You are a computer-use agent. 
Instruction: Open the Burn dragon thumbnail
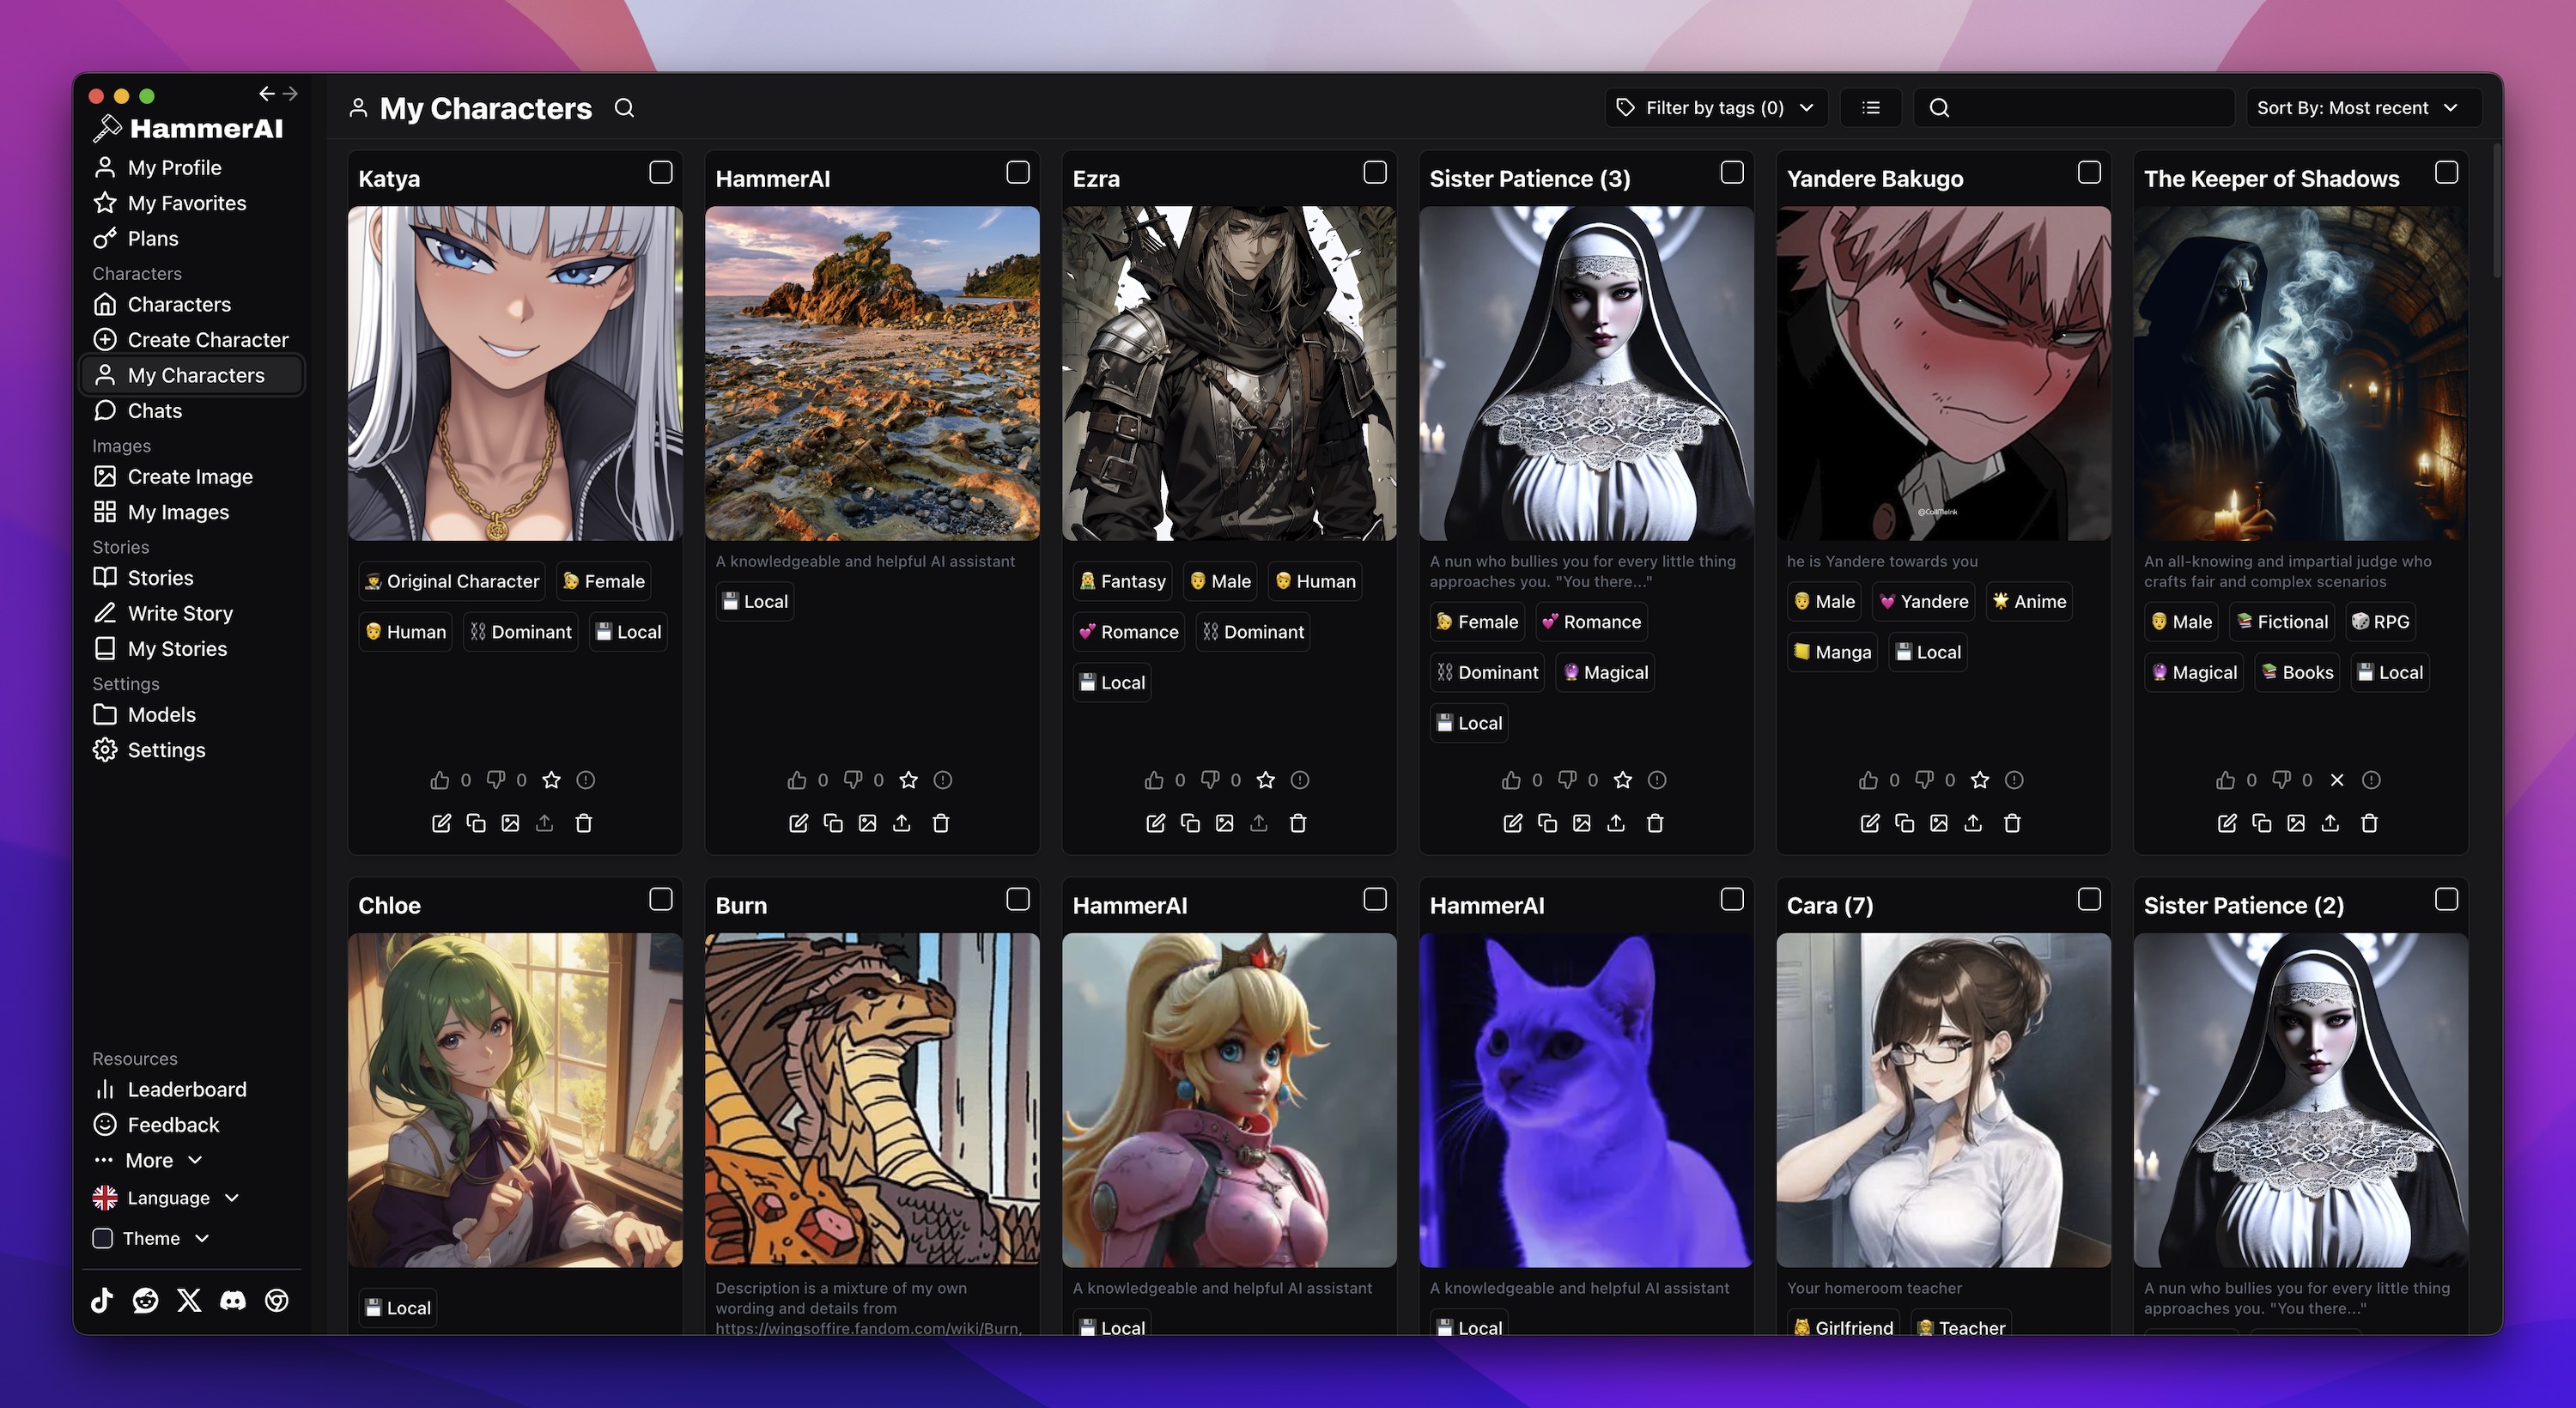tap(872, 1100)
